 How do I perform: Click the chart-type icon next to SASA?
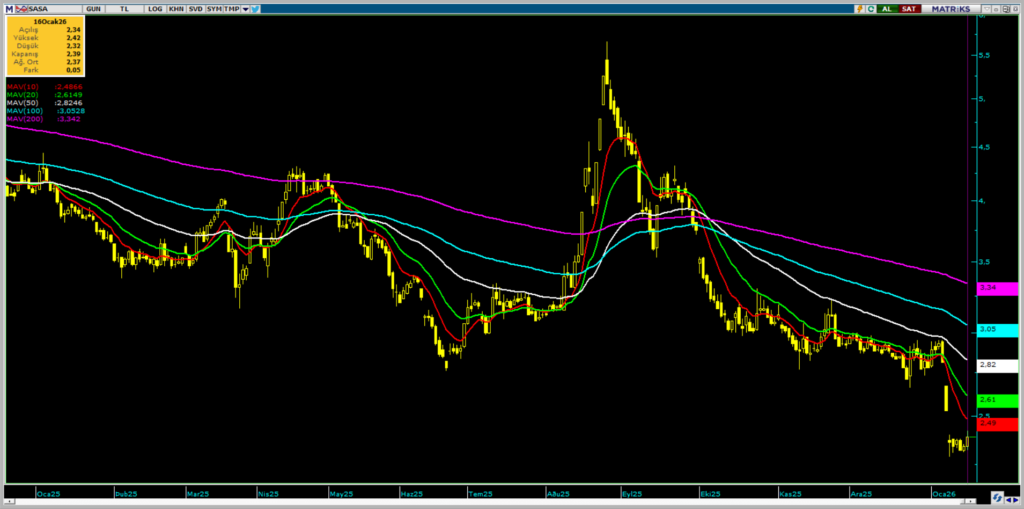coord(21,8)
